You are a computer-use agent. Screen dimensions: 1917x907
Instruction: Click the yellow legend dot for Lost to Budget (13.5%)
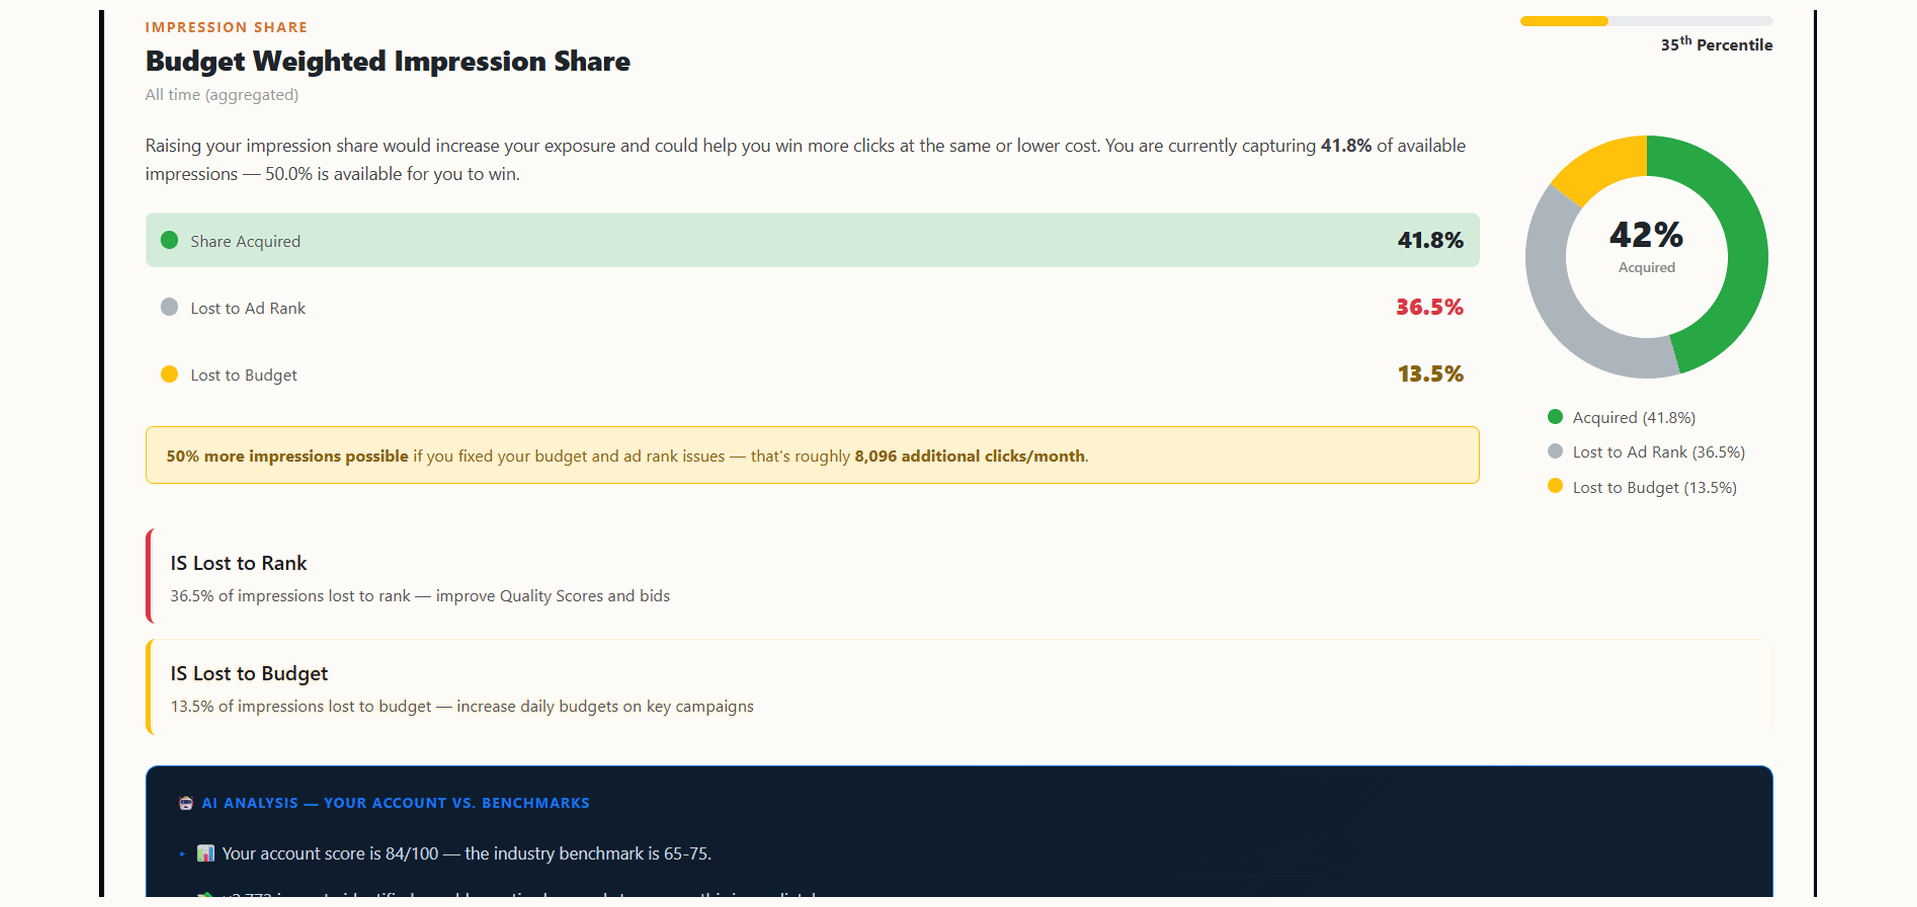(x=1555, y=486)
